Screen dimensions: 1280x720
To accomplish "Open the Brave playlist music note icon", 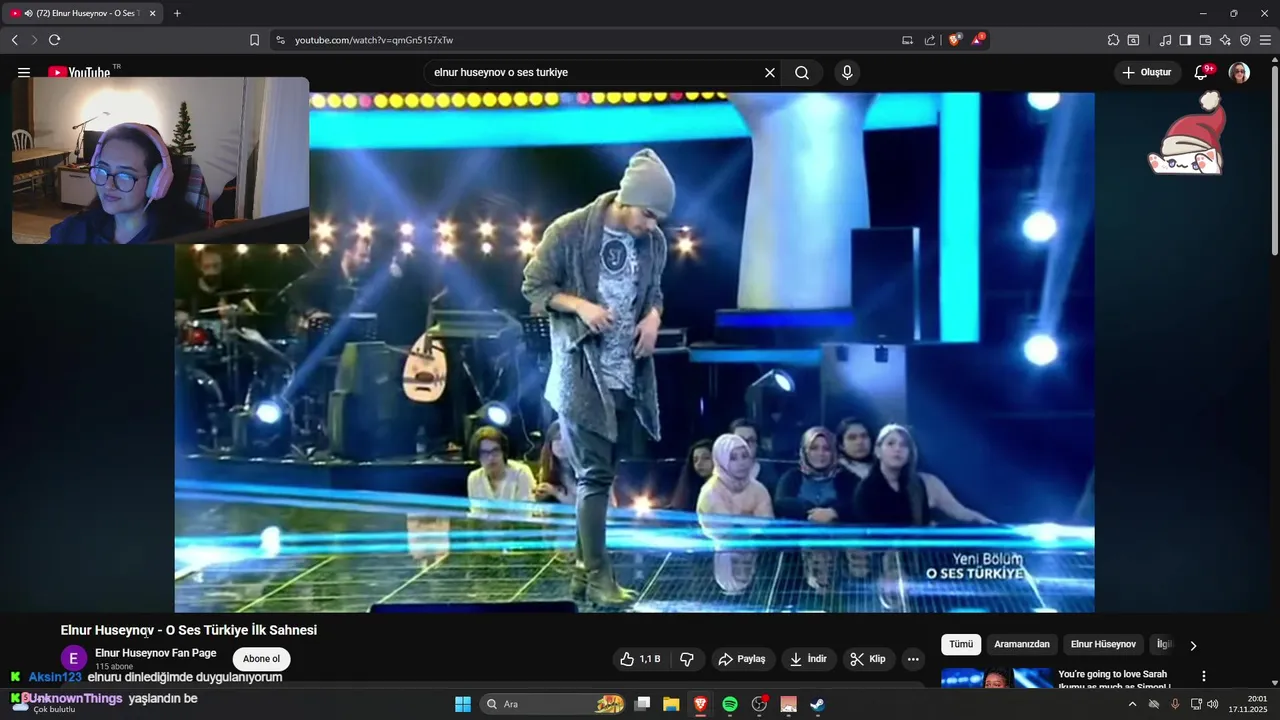I will [x=1165, y=40].
